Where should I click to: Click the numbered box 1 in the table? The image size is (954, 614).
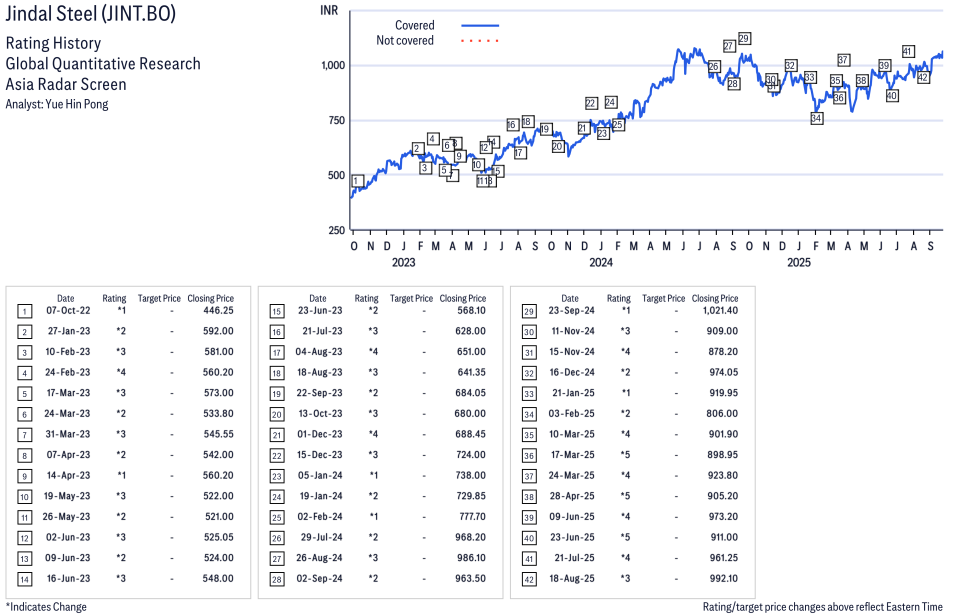[24, 312]
